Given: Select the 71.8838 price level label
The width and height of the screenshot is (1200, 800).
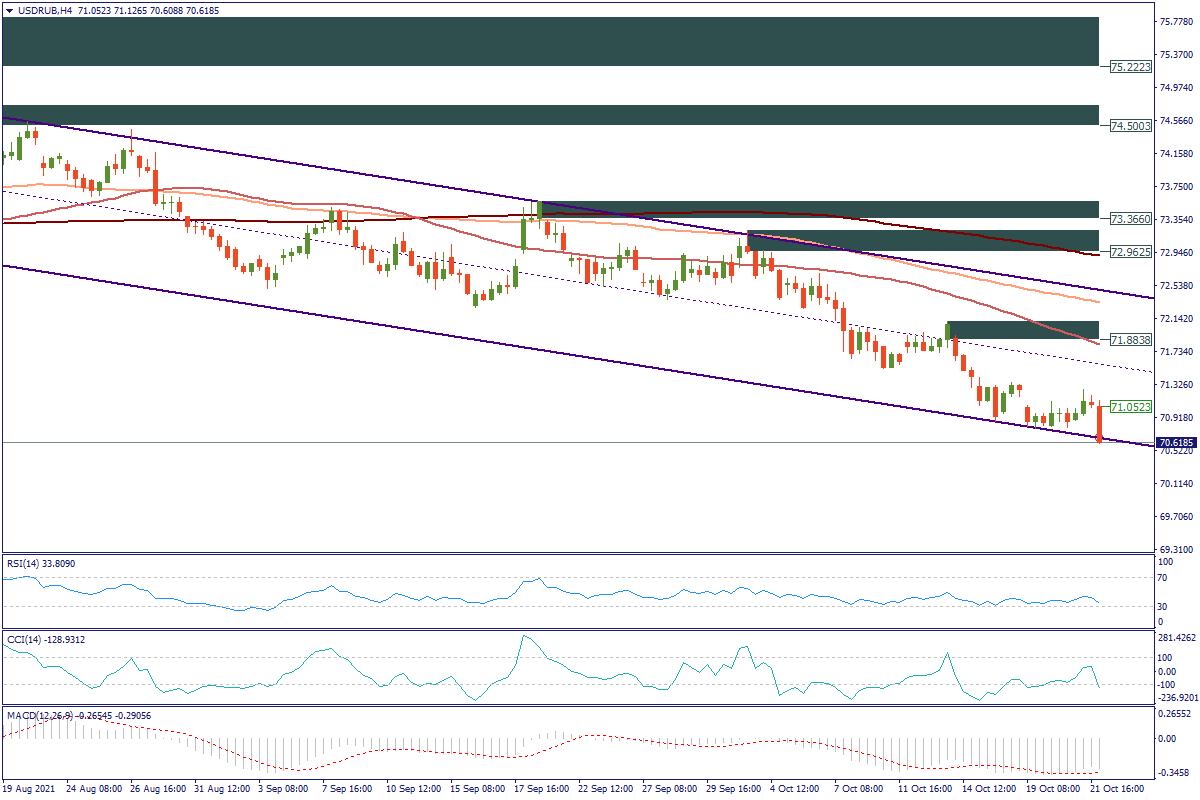Looking at the screenshot, I should point(1130,340).
